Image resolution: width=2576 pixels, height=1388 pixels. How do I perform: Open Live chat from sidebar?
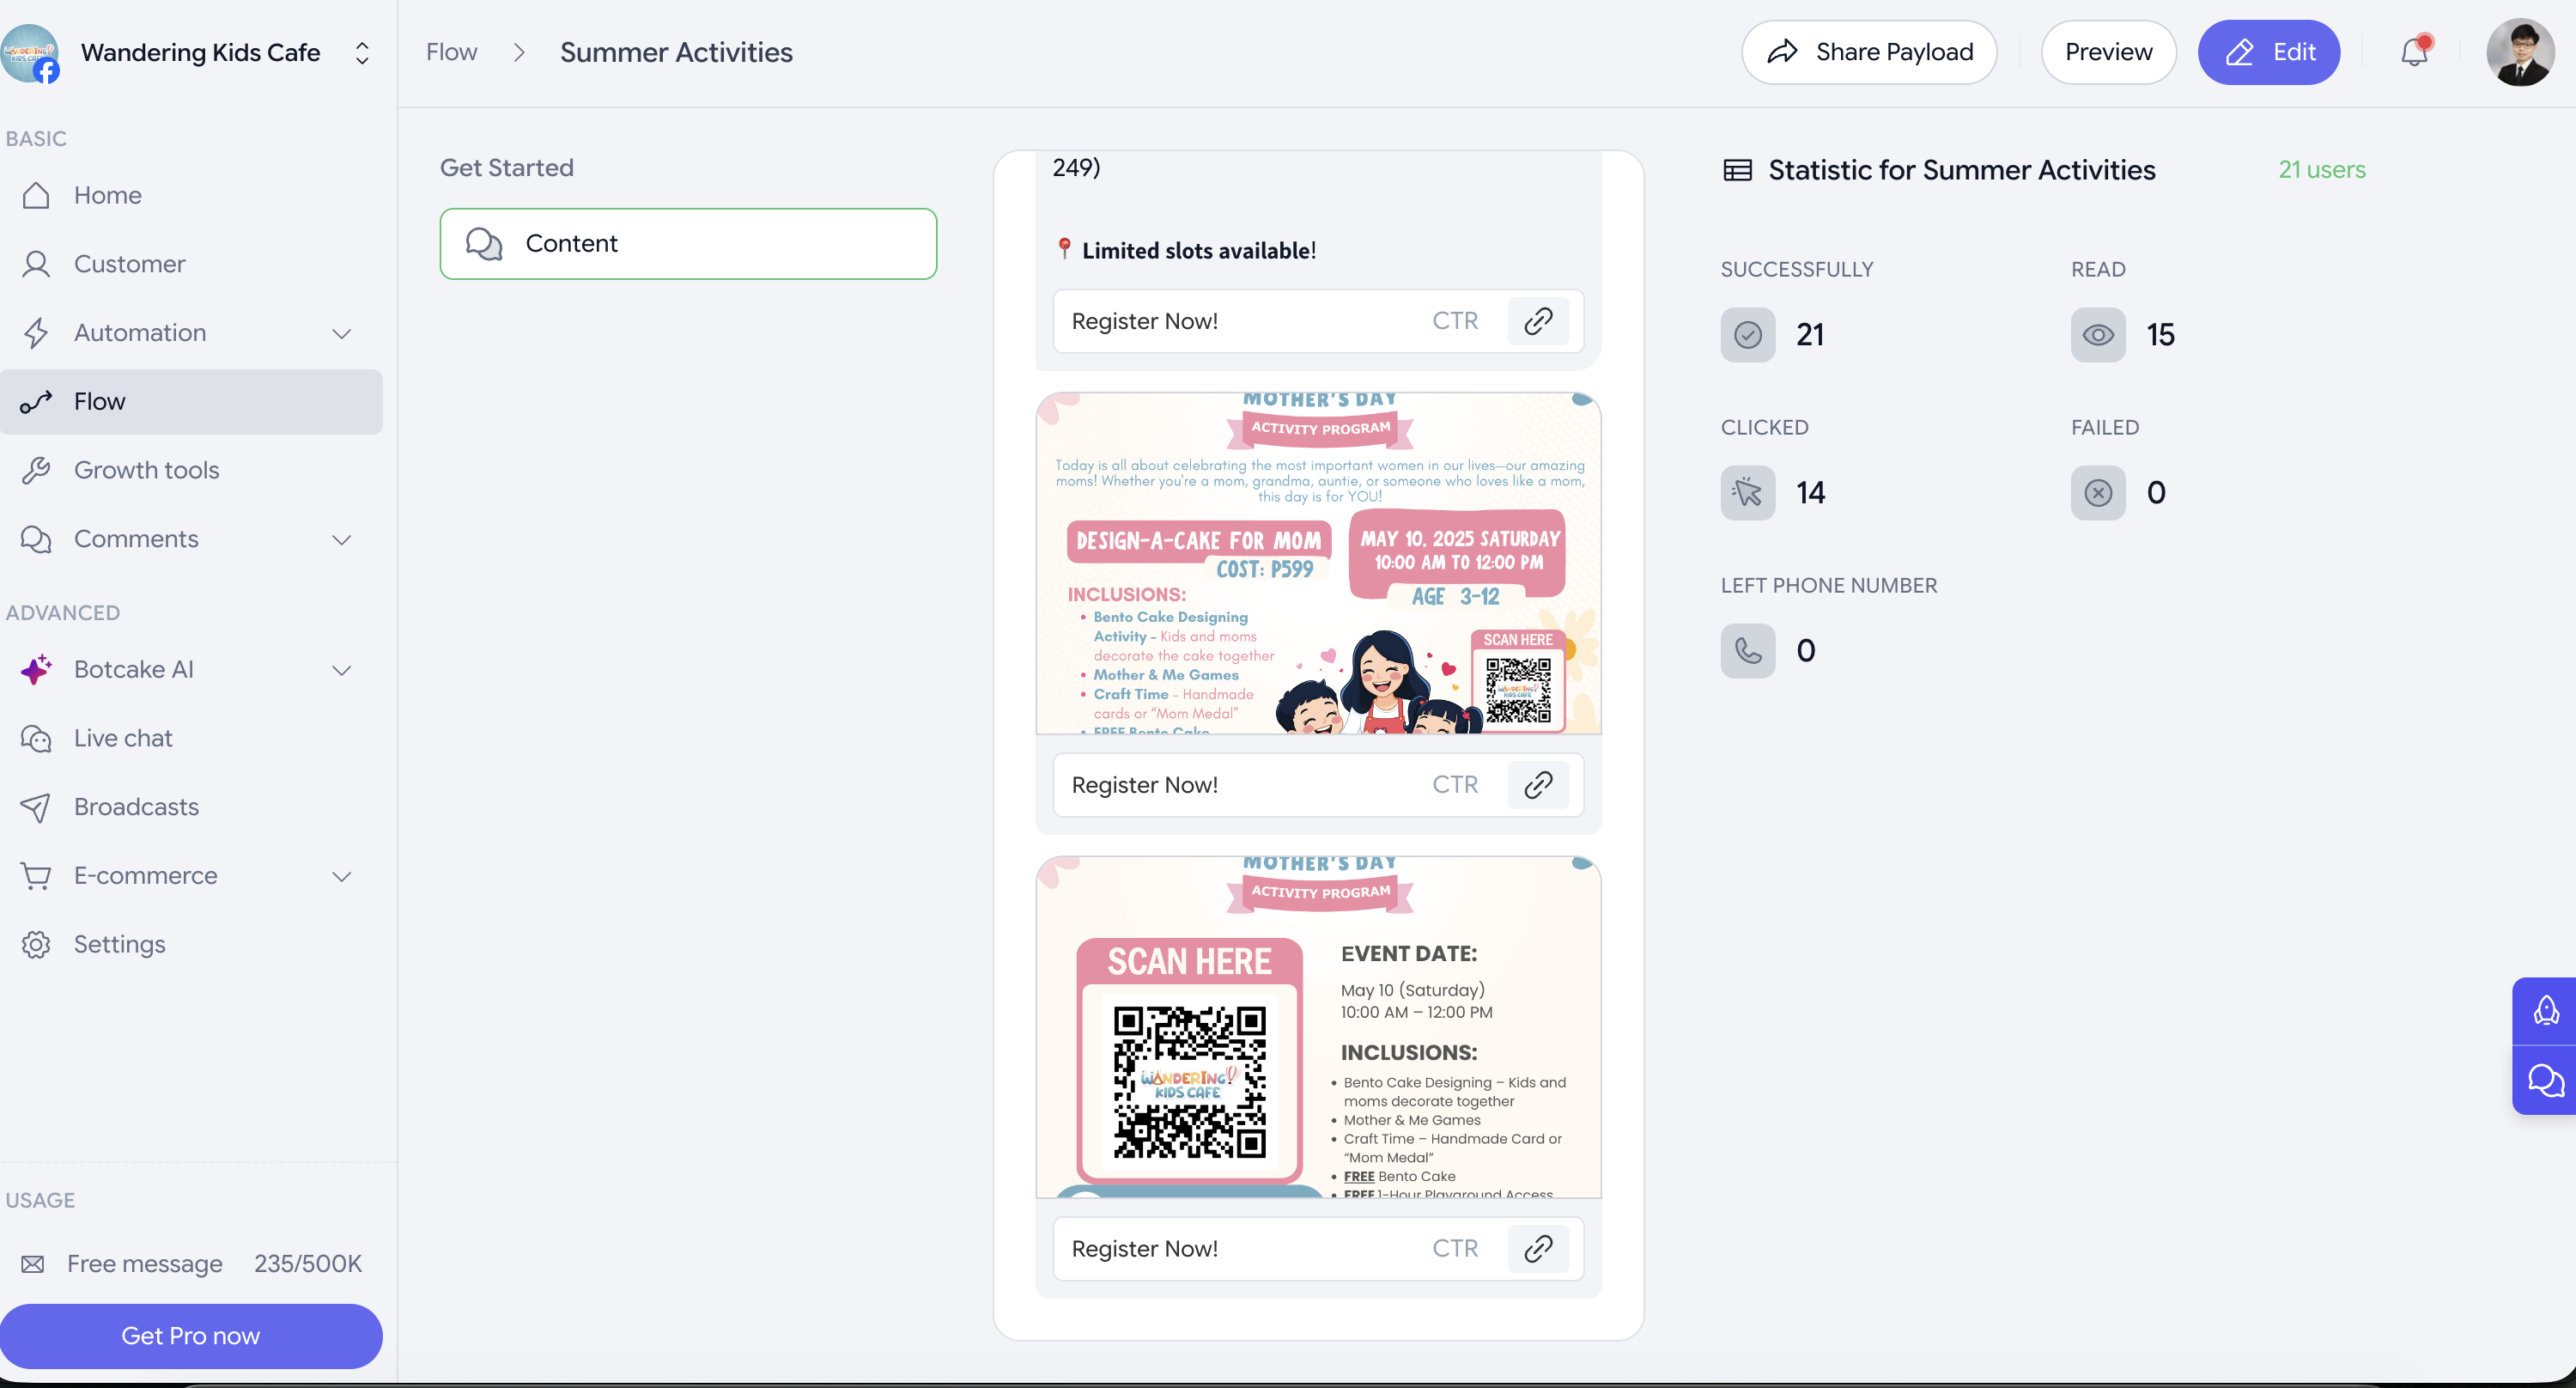[x=124, y=738]
